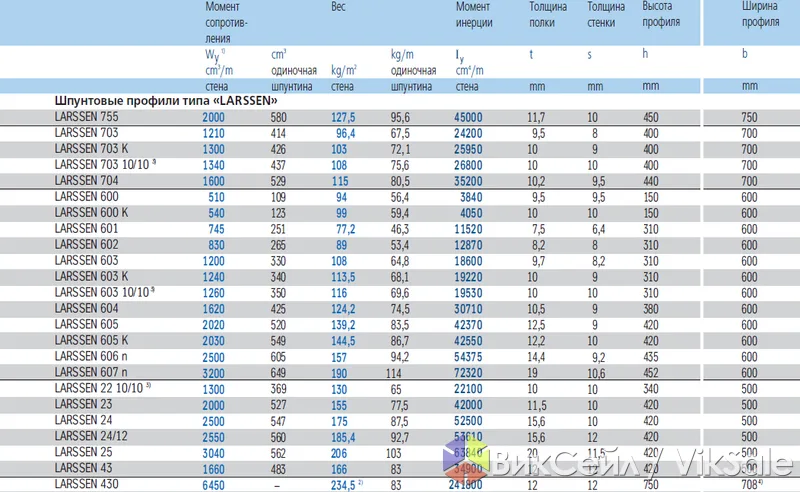This screenshot has height=492, width=800.
Task: Click height value 450 in LARSSEN 755 row
Action: pyautogui.click(x=651, y=117)
